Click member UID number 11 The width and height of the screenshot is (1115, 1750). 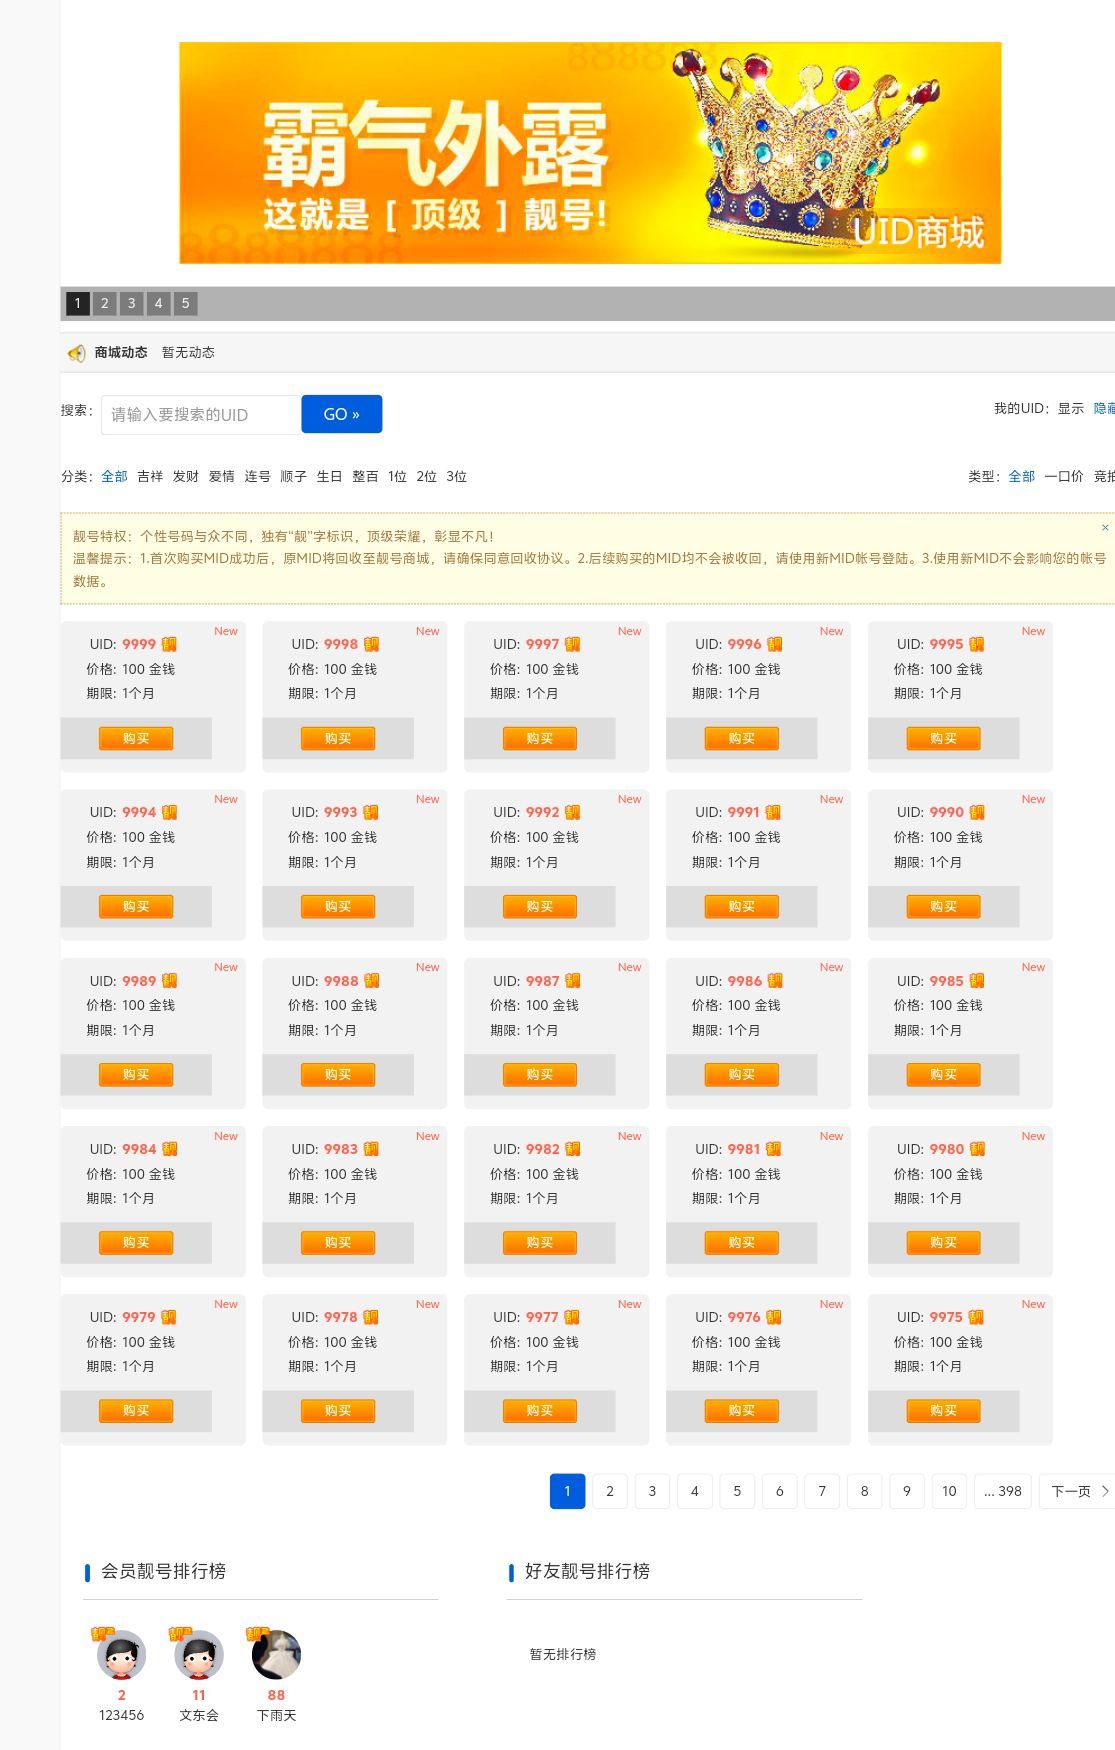[x=199, y=1695]
